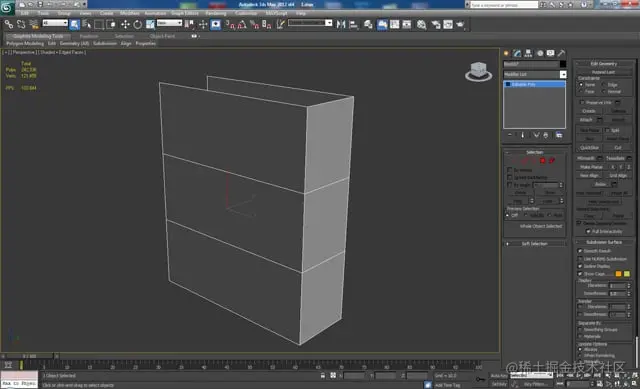
Task: Open the Material Editor icon
Action: [x=422, y=24]
